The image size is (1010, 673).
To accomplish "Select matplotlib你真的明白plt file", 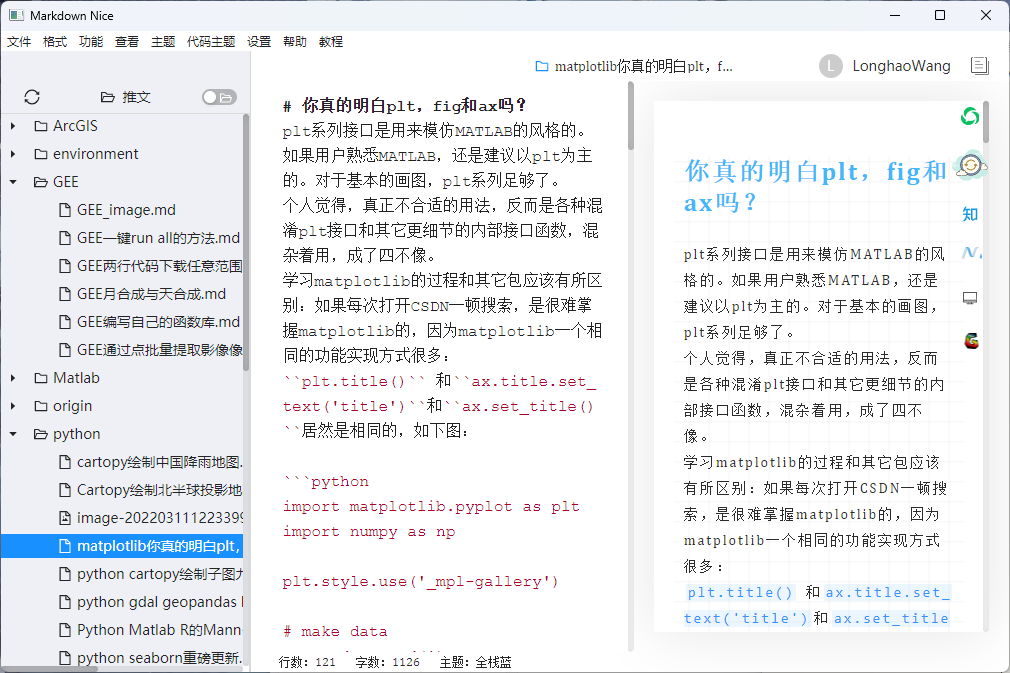I will click(122, 546).
